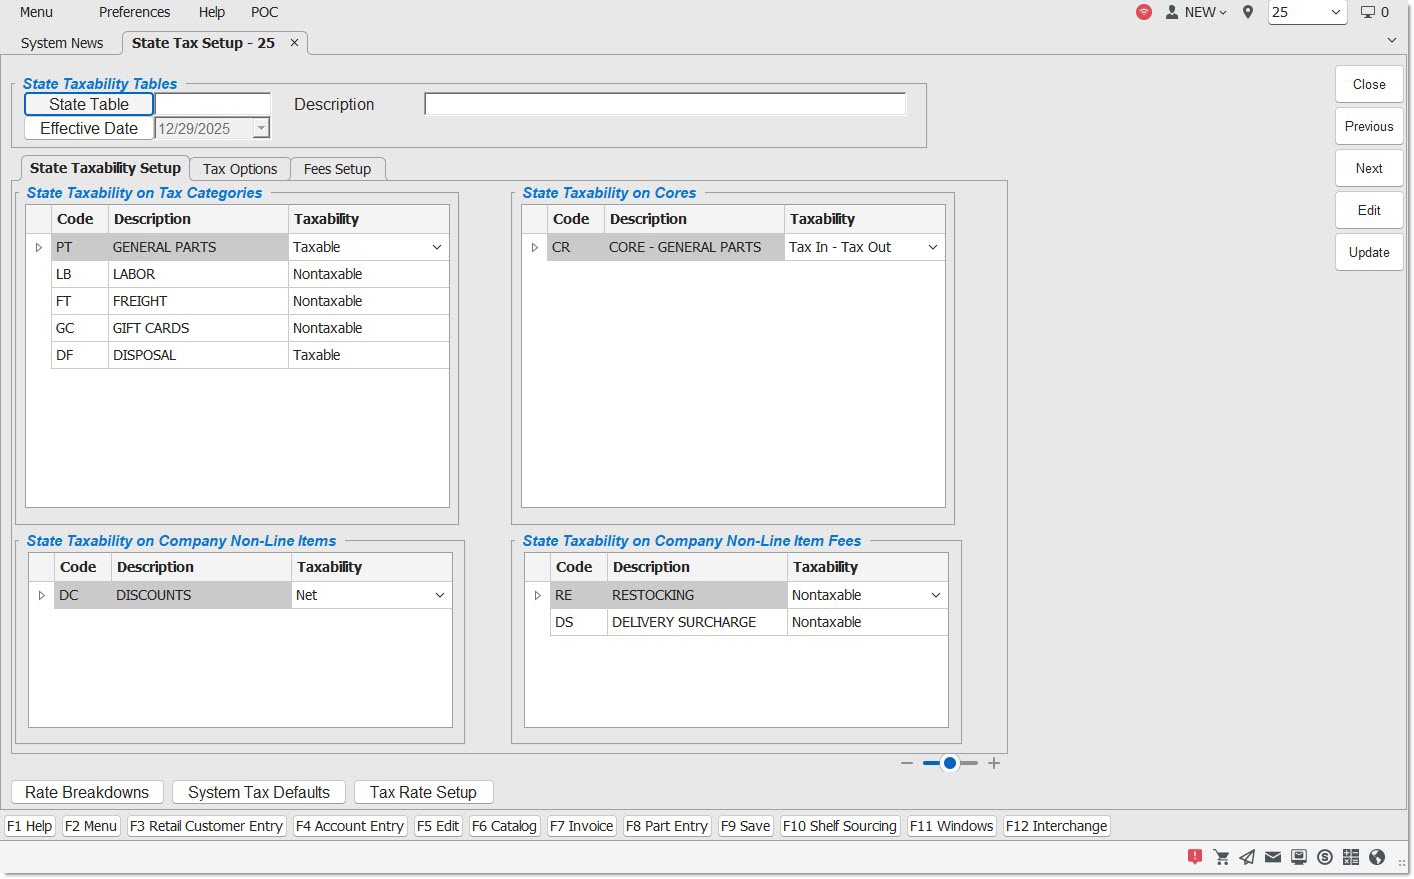Open the Preferences menu
The height and width of the screenshot is (879, 1414).
(x=134, y=13)
